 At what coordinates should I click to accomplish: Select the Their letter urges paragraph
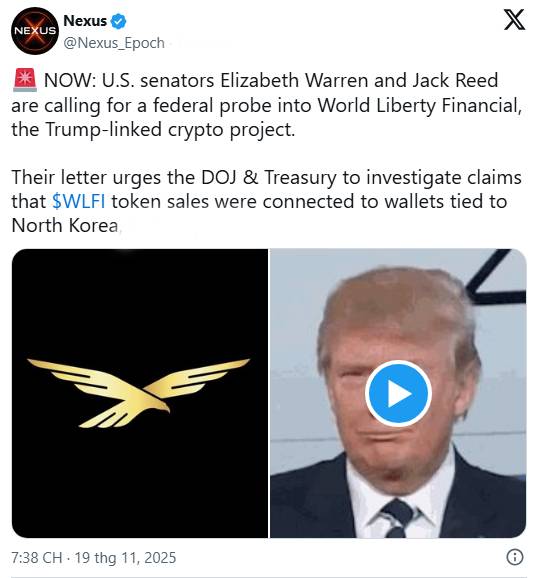pos(266,201)
